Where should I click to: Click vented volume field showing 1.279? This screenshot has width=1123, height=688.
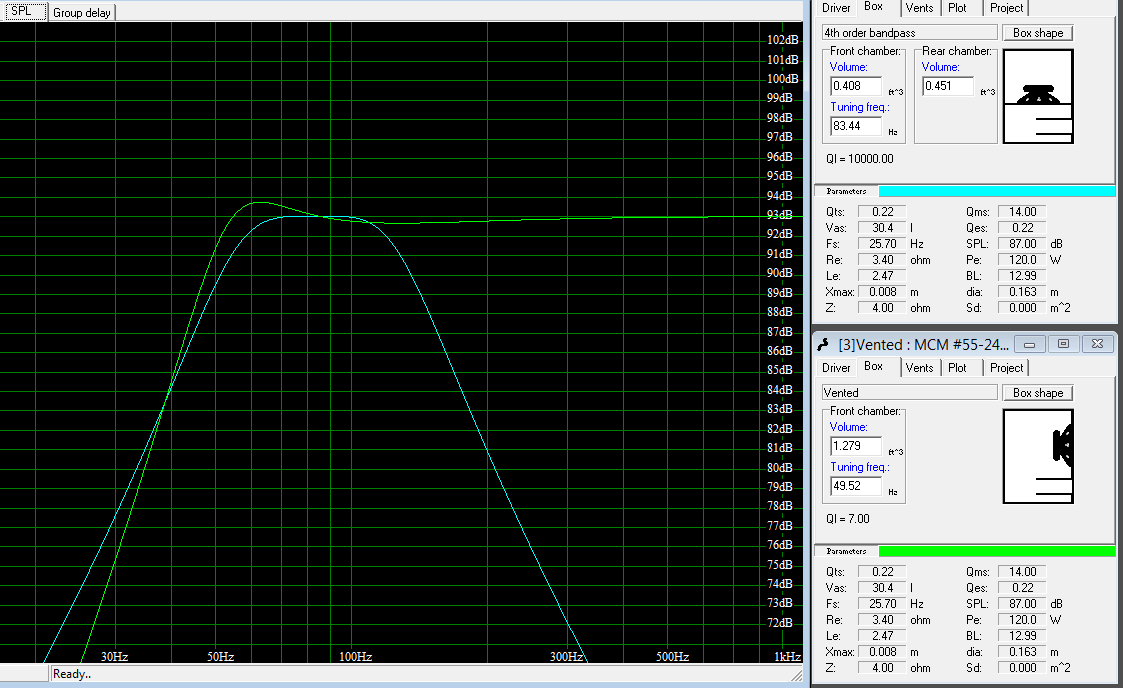856,446
